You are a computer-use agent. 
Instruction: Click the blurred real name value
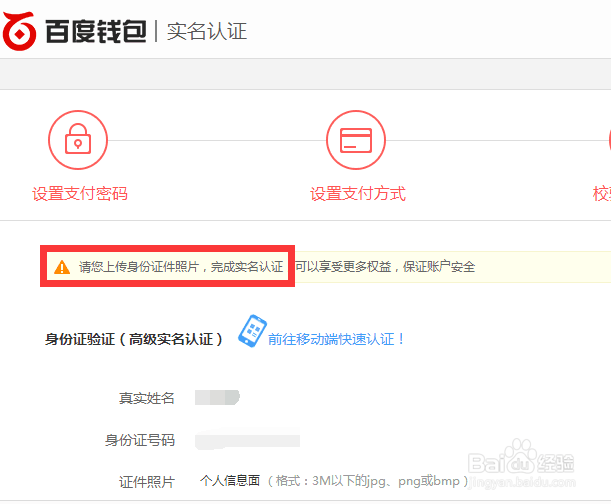click(x=217, y=398)
